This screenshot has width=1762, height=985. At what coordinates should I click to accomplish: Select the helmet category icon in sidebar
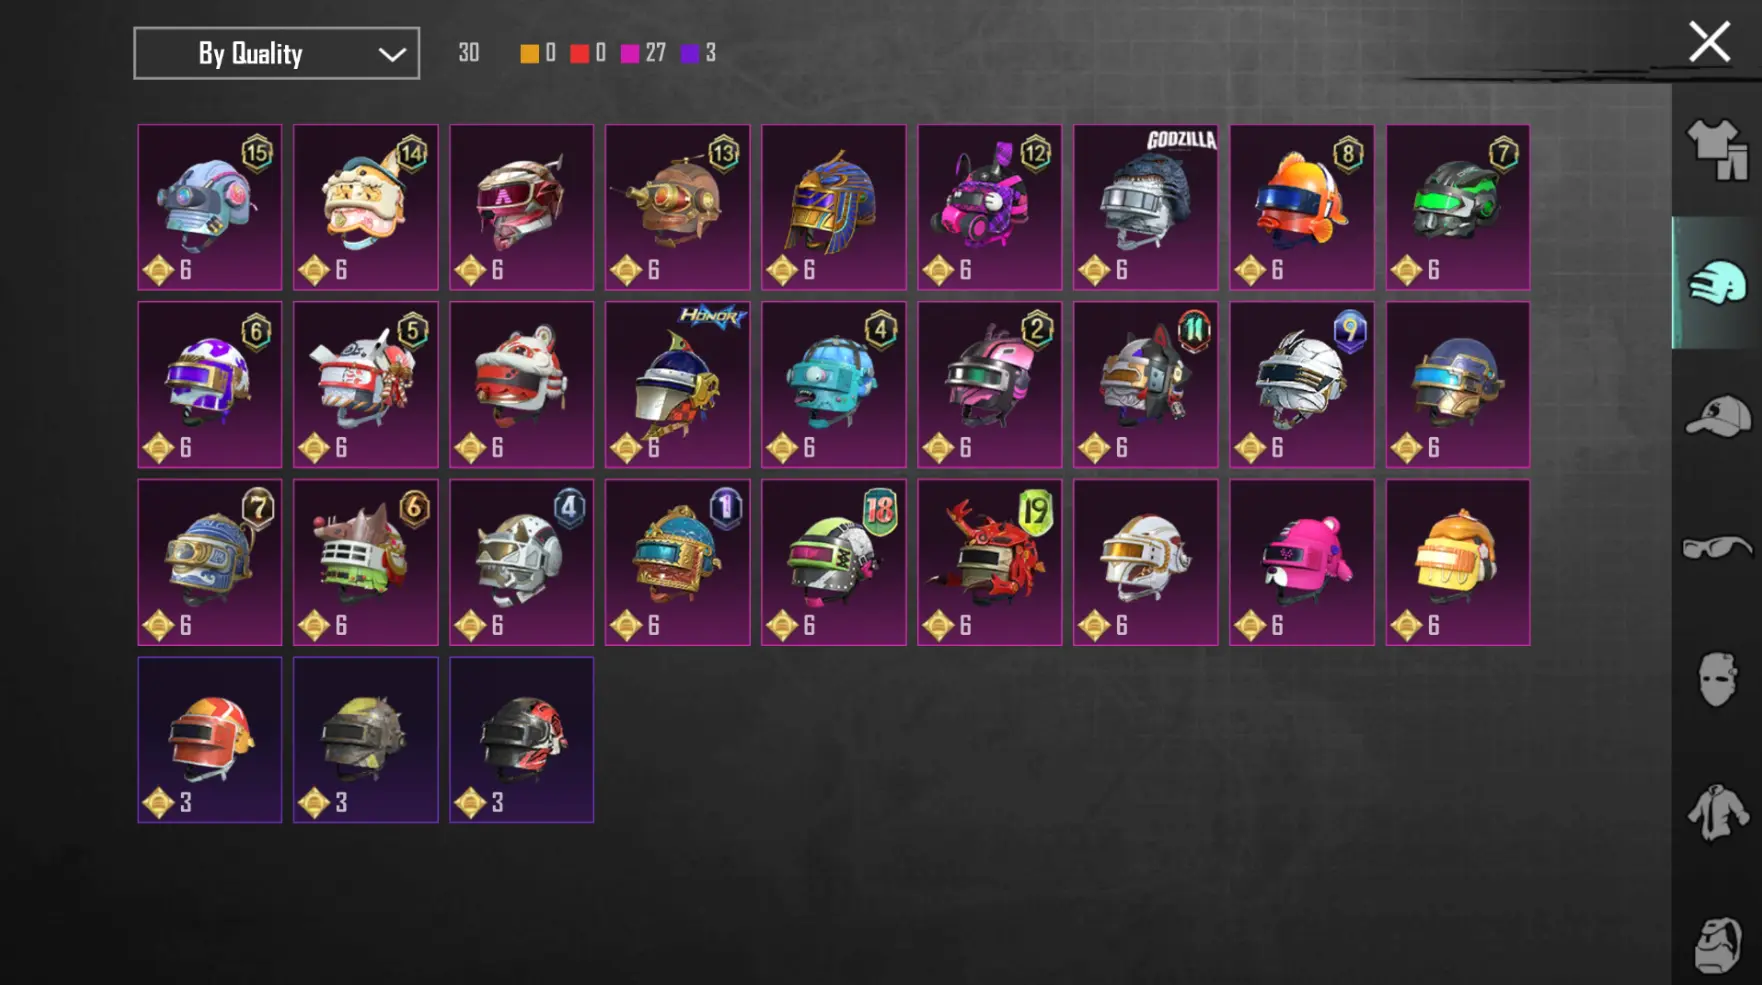1717,283
